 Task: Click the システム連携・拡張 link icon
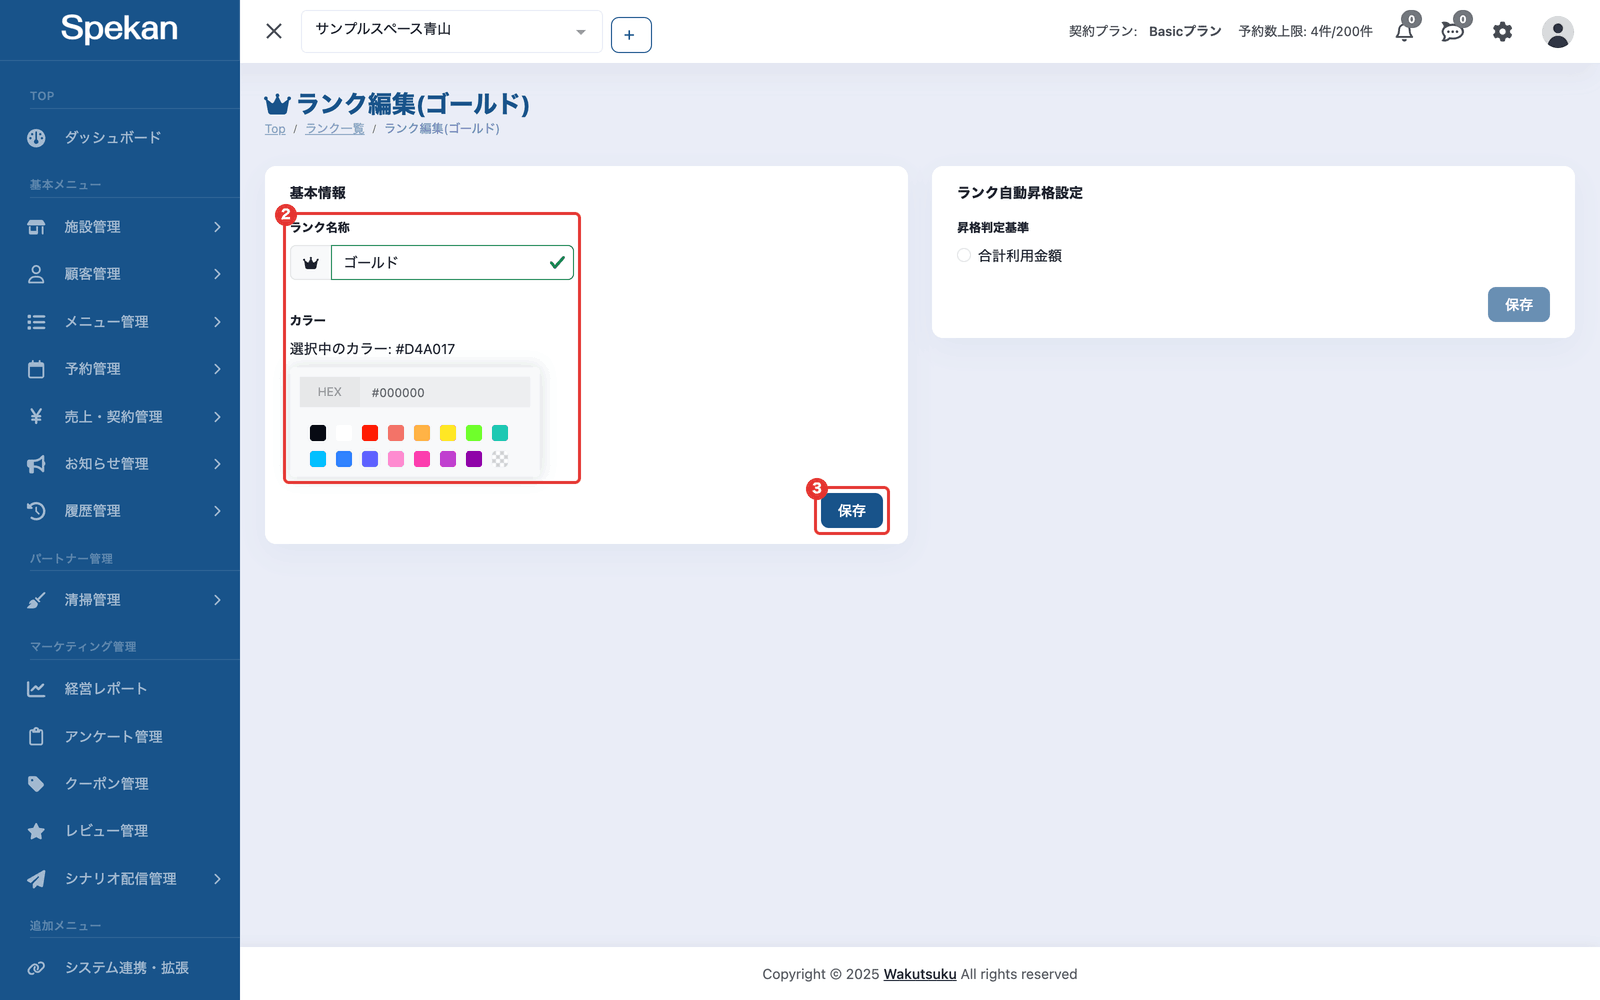36,968
